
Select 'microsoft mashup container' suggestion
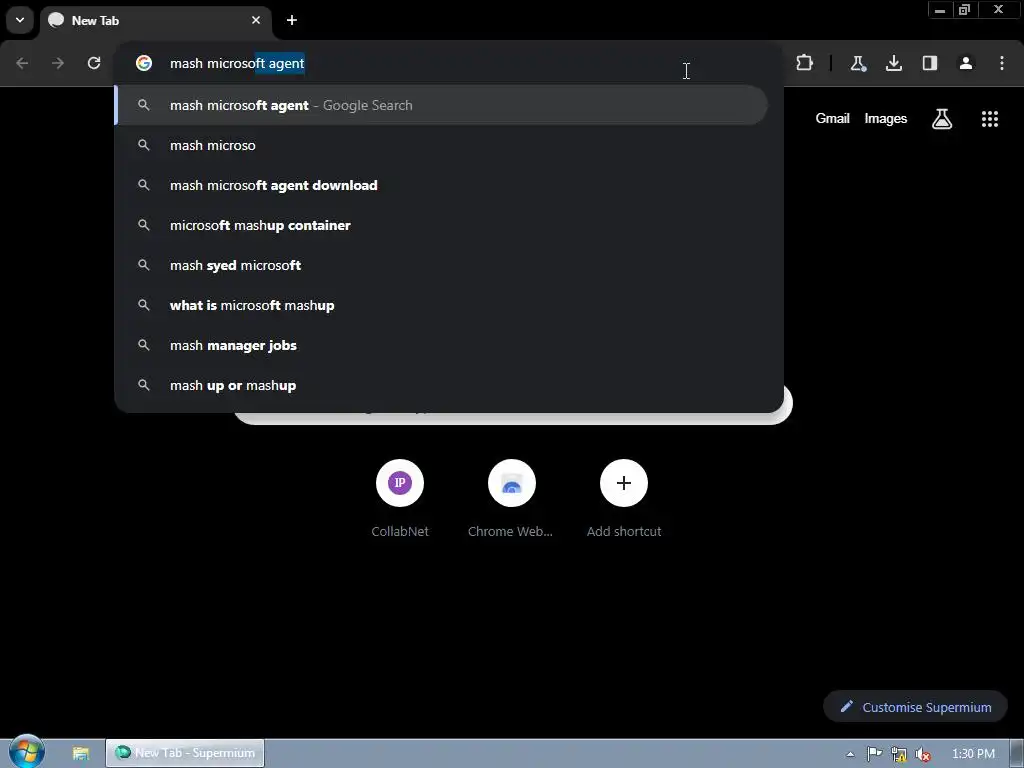point(441,225)
